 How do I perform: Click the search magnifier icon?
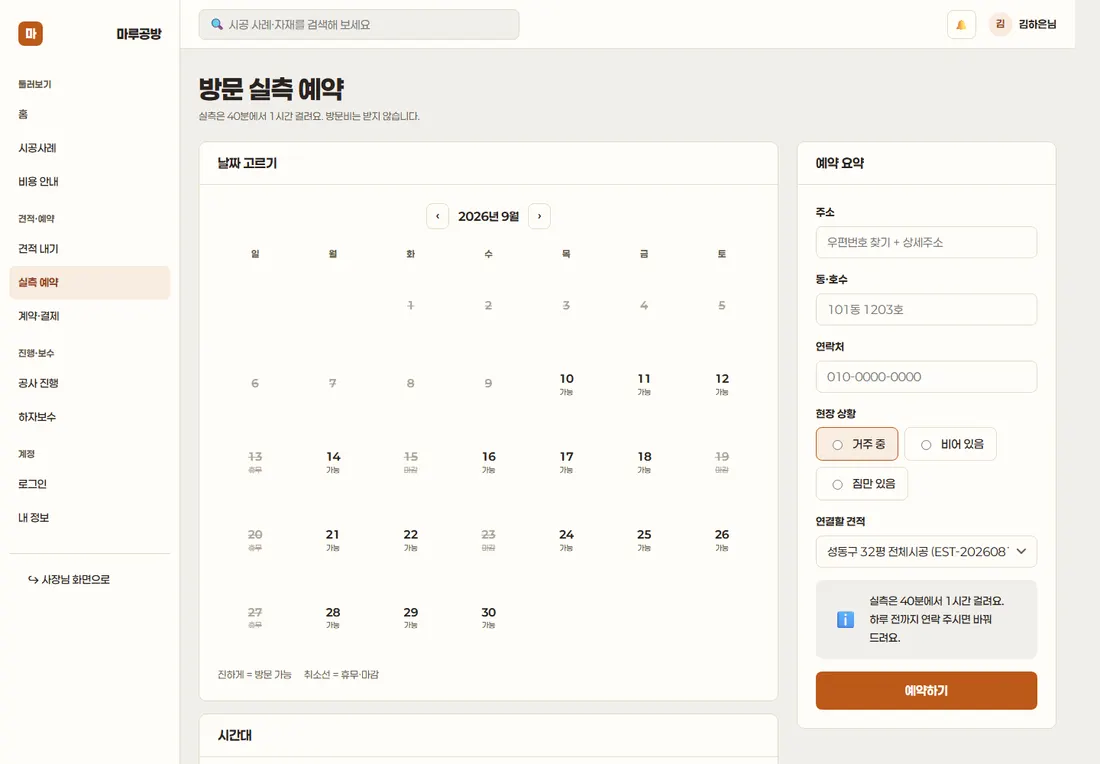[x=217, y=25]
